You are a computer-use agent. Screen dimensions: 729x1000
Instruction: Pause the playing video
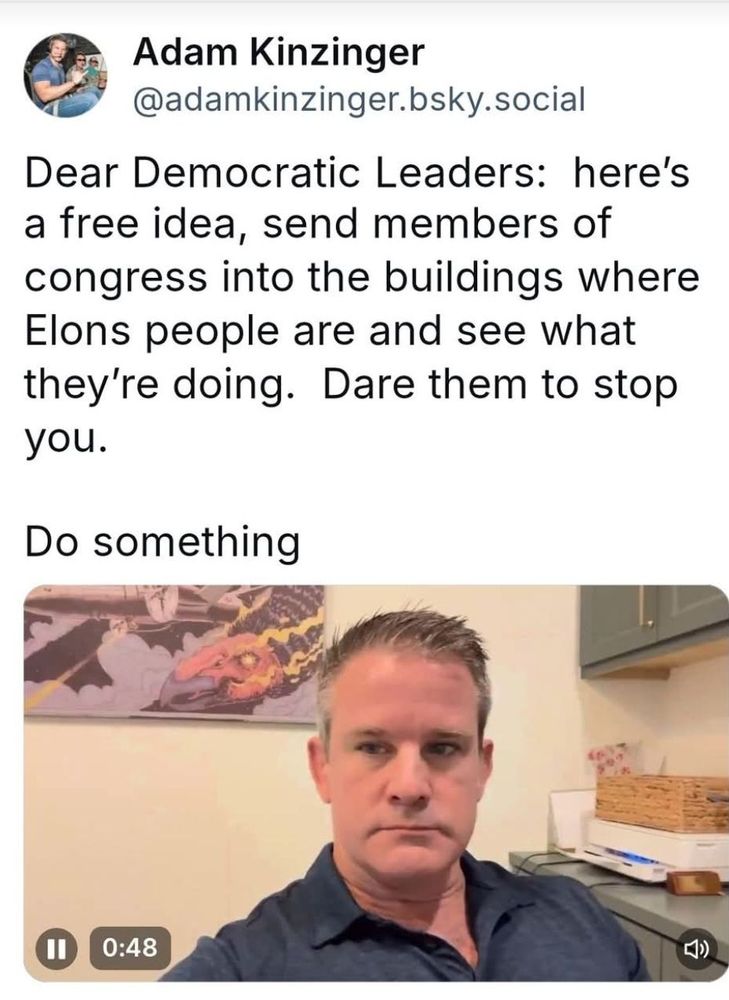(56, 948)
